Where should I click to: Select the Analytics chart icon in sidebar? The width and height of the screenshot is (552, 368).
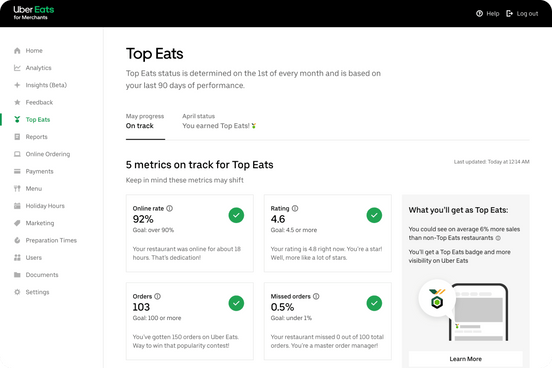point(17,68)
